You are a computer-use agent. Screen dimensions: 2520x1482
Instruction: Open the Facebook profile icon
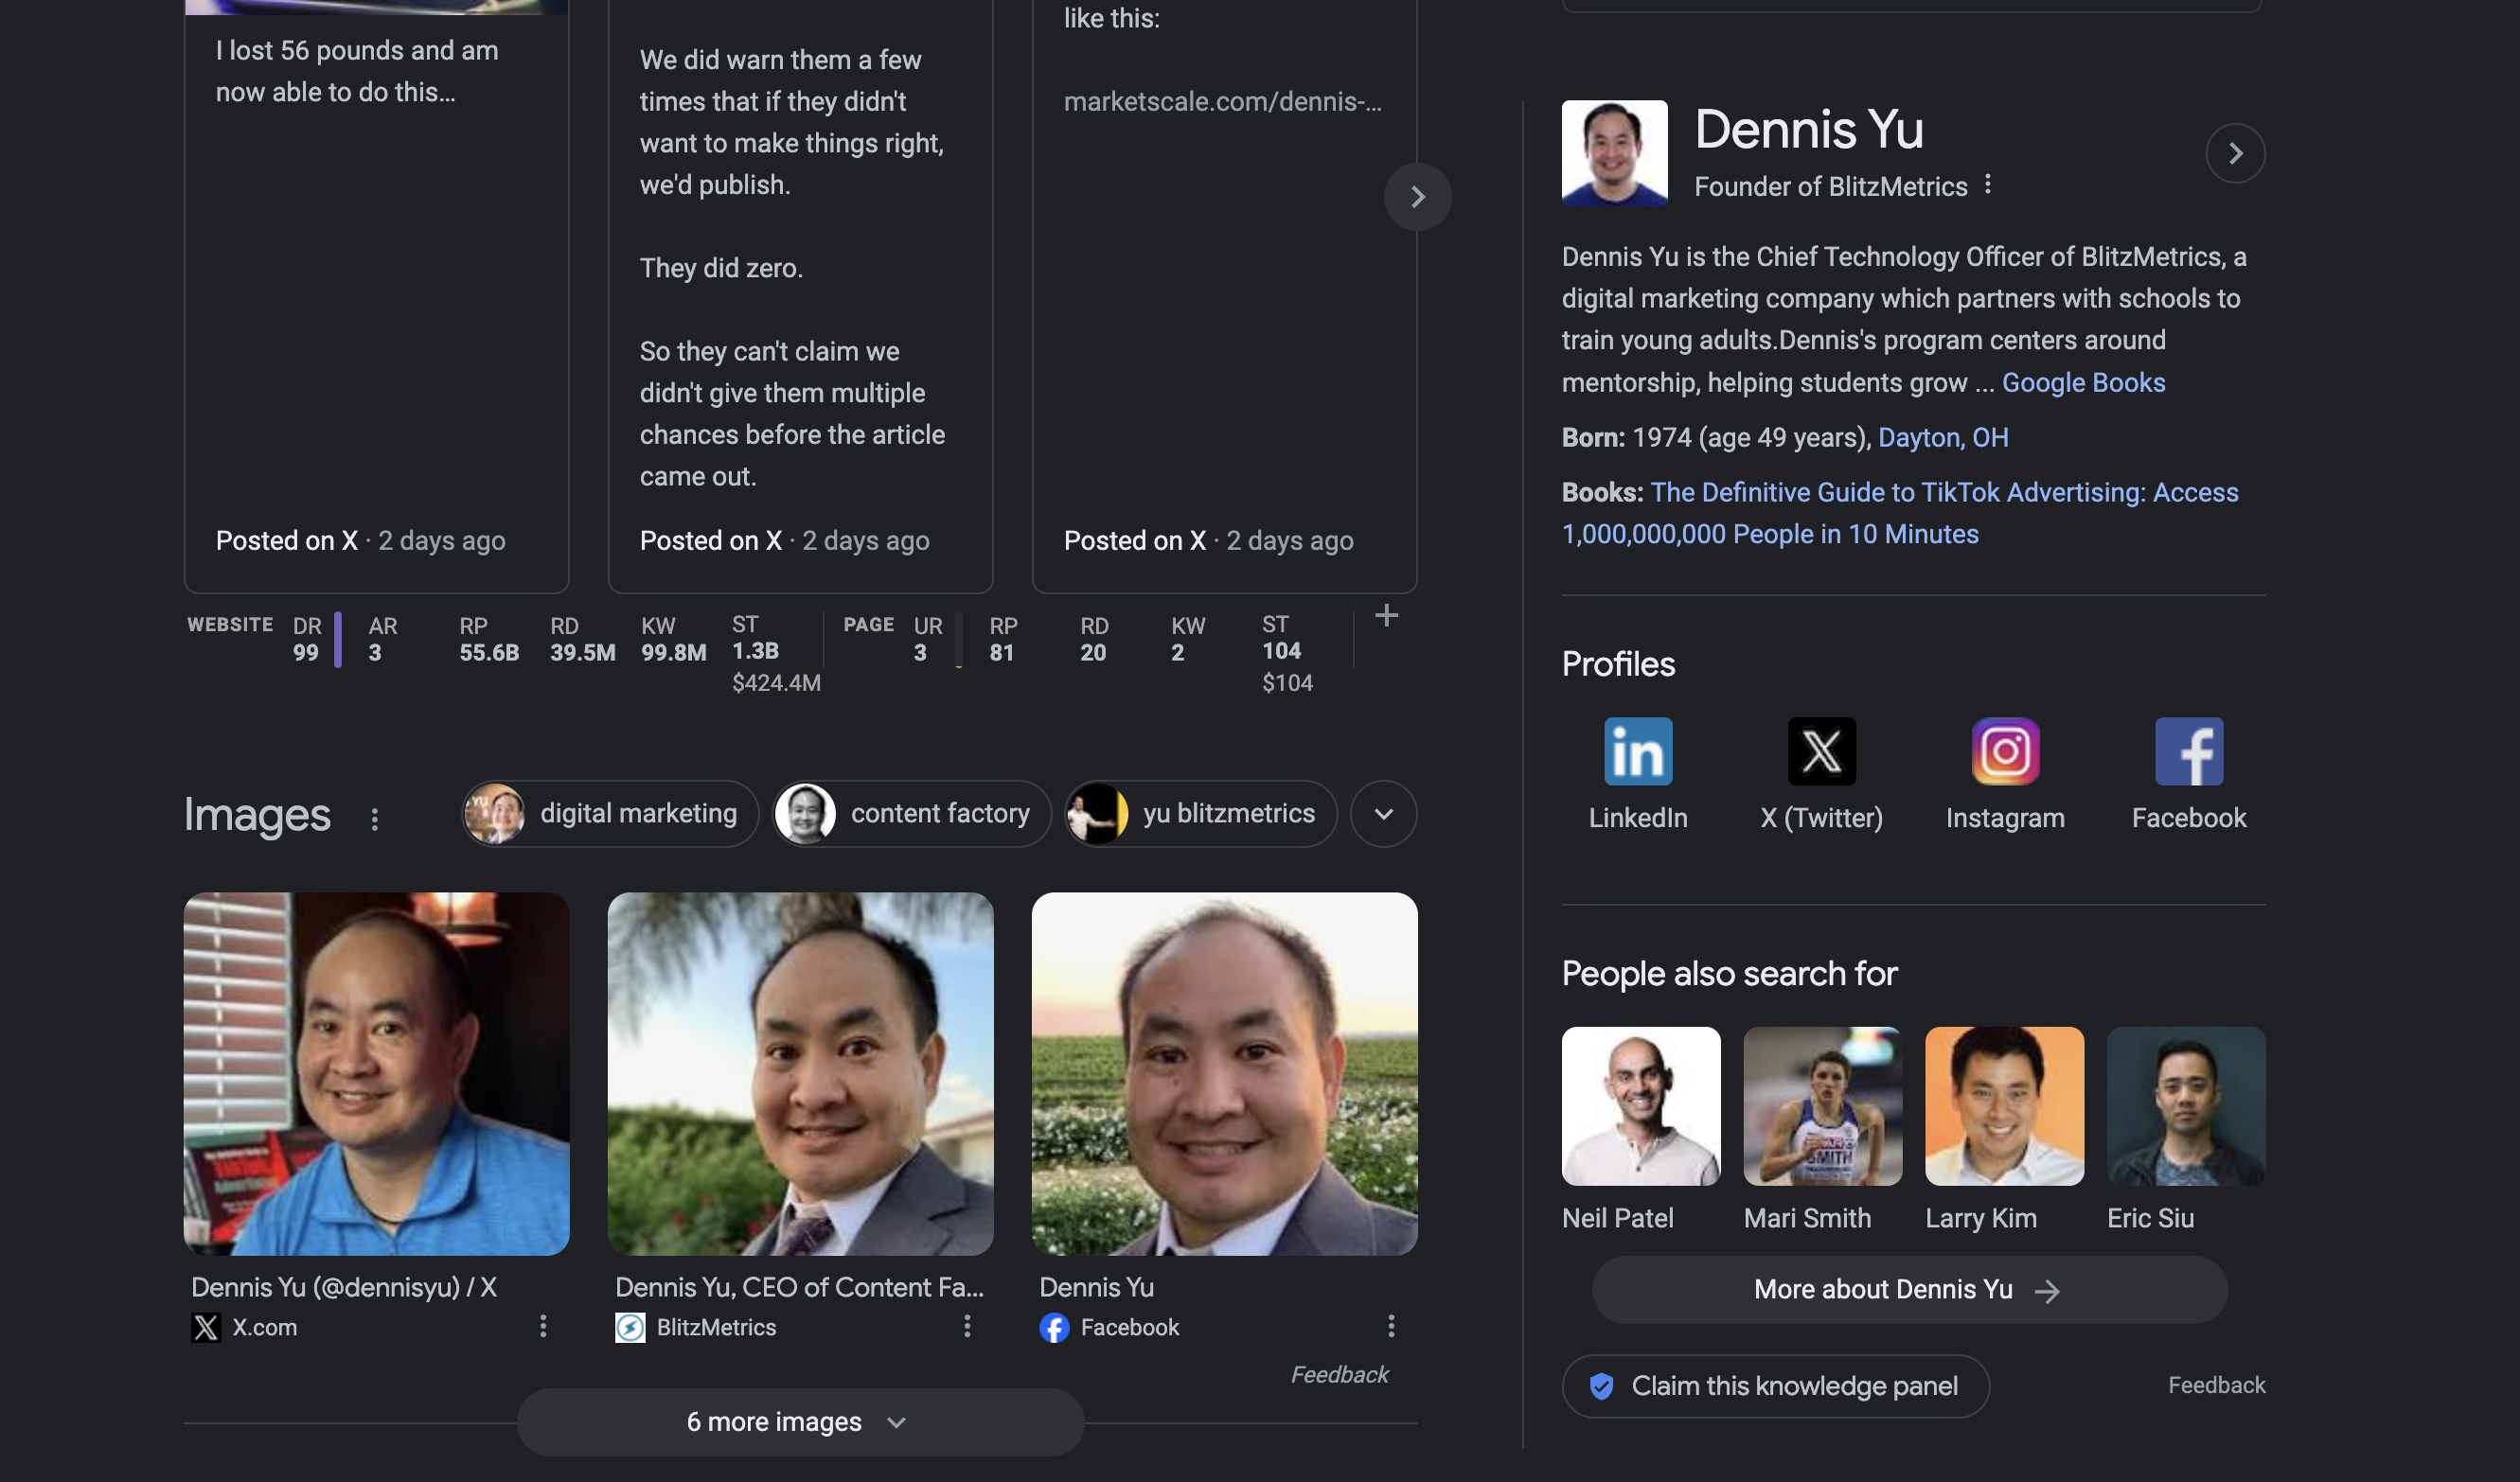2188,751
